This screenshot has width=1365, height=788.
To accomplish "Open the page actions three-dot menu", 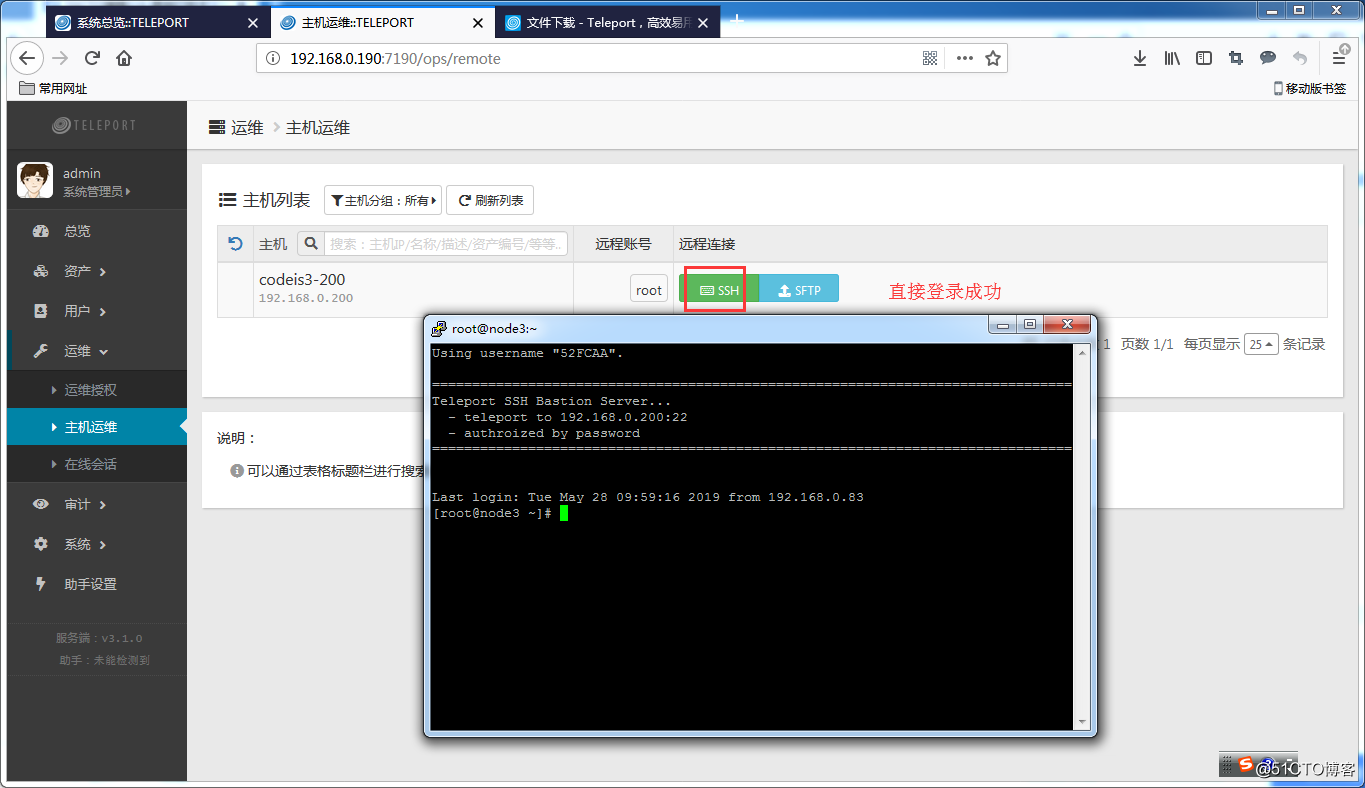I will point(964,58).
